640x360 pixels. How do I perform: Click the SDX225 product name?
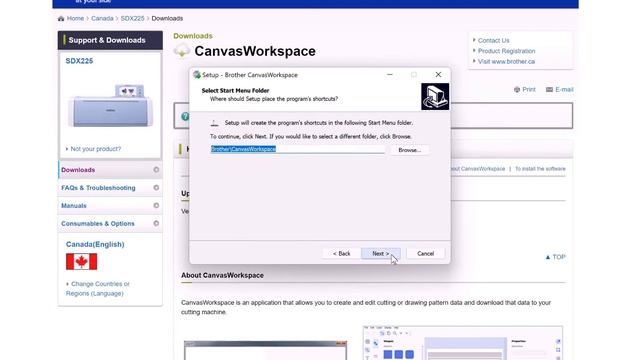(79, 61)
